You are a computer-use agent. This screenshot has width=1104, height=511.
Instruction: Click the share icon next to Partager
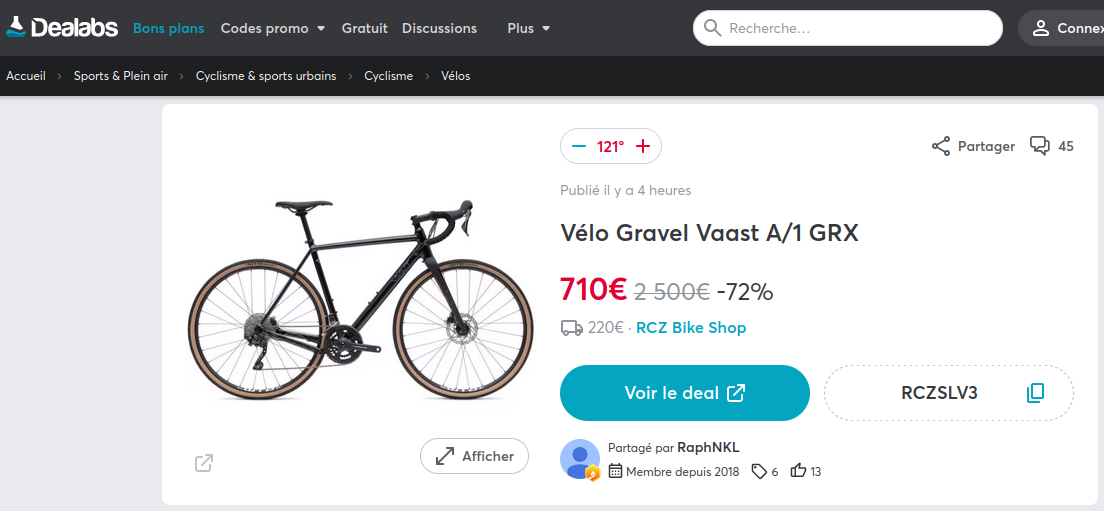[941, 147]
